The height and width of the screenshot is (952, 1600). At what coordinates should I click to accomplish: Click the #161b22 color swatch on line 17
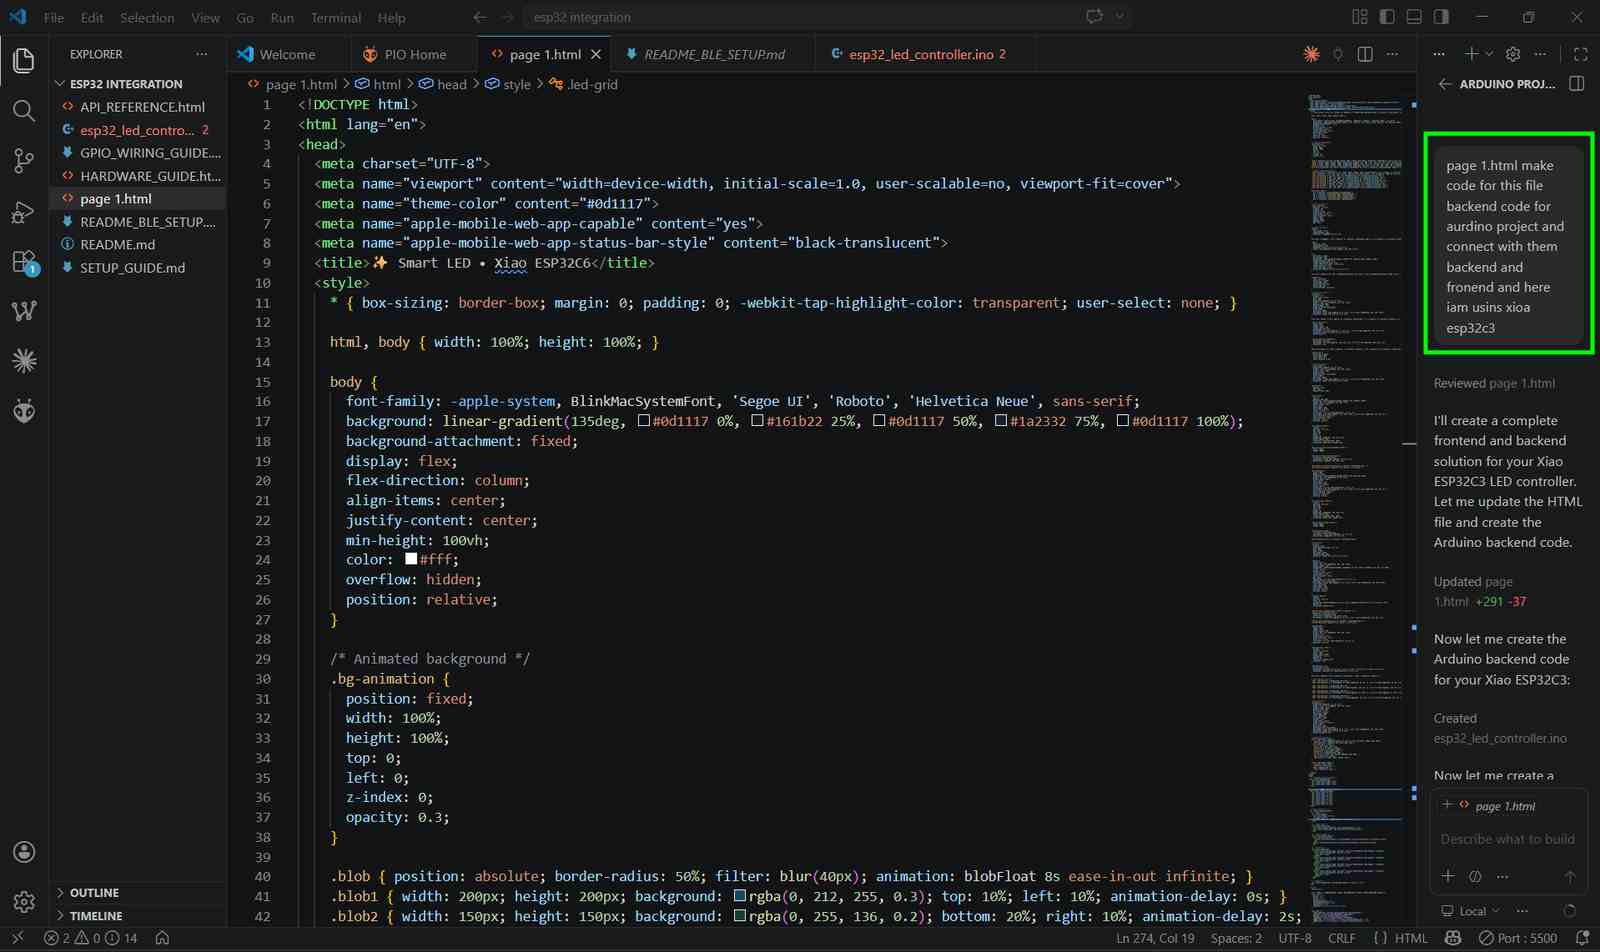pos(758,421)
